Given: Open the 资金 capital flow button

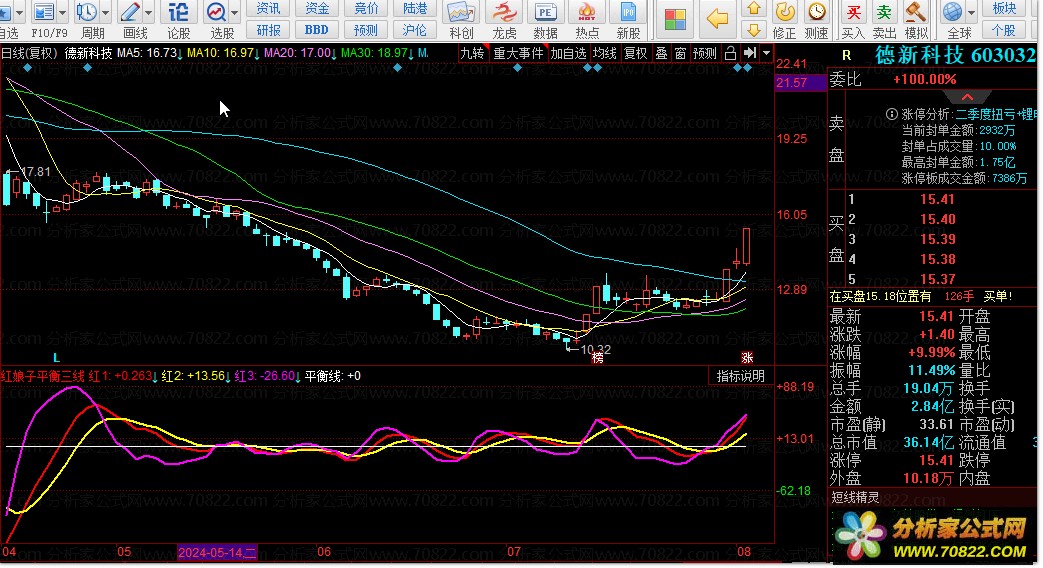Looking at the screenshot, I should (x=317, y=9).
